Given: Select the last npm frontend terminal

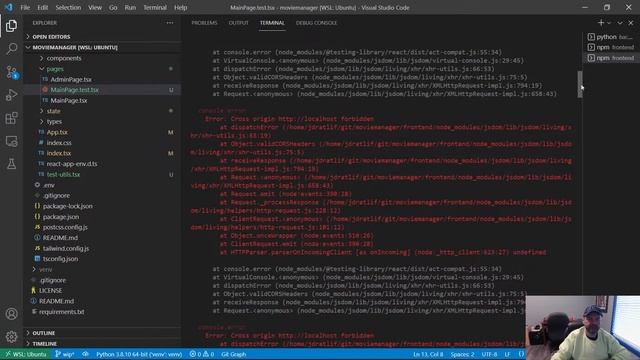Looking at the screenshot, I should [x=611, y=58].
